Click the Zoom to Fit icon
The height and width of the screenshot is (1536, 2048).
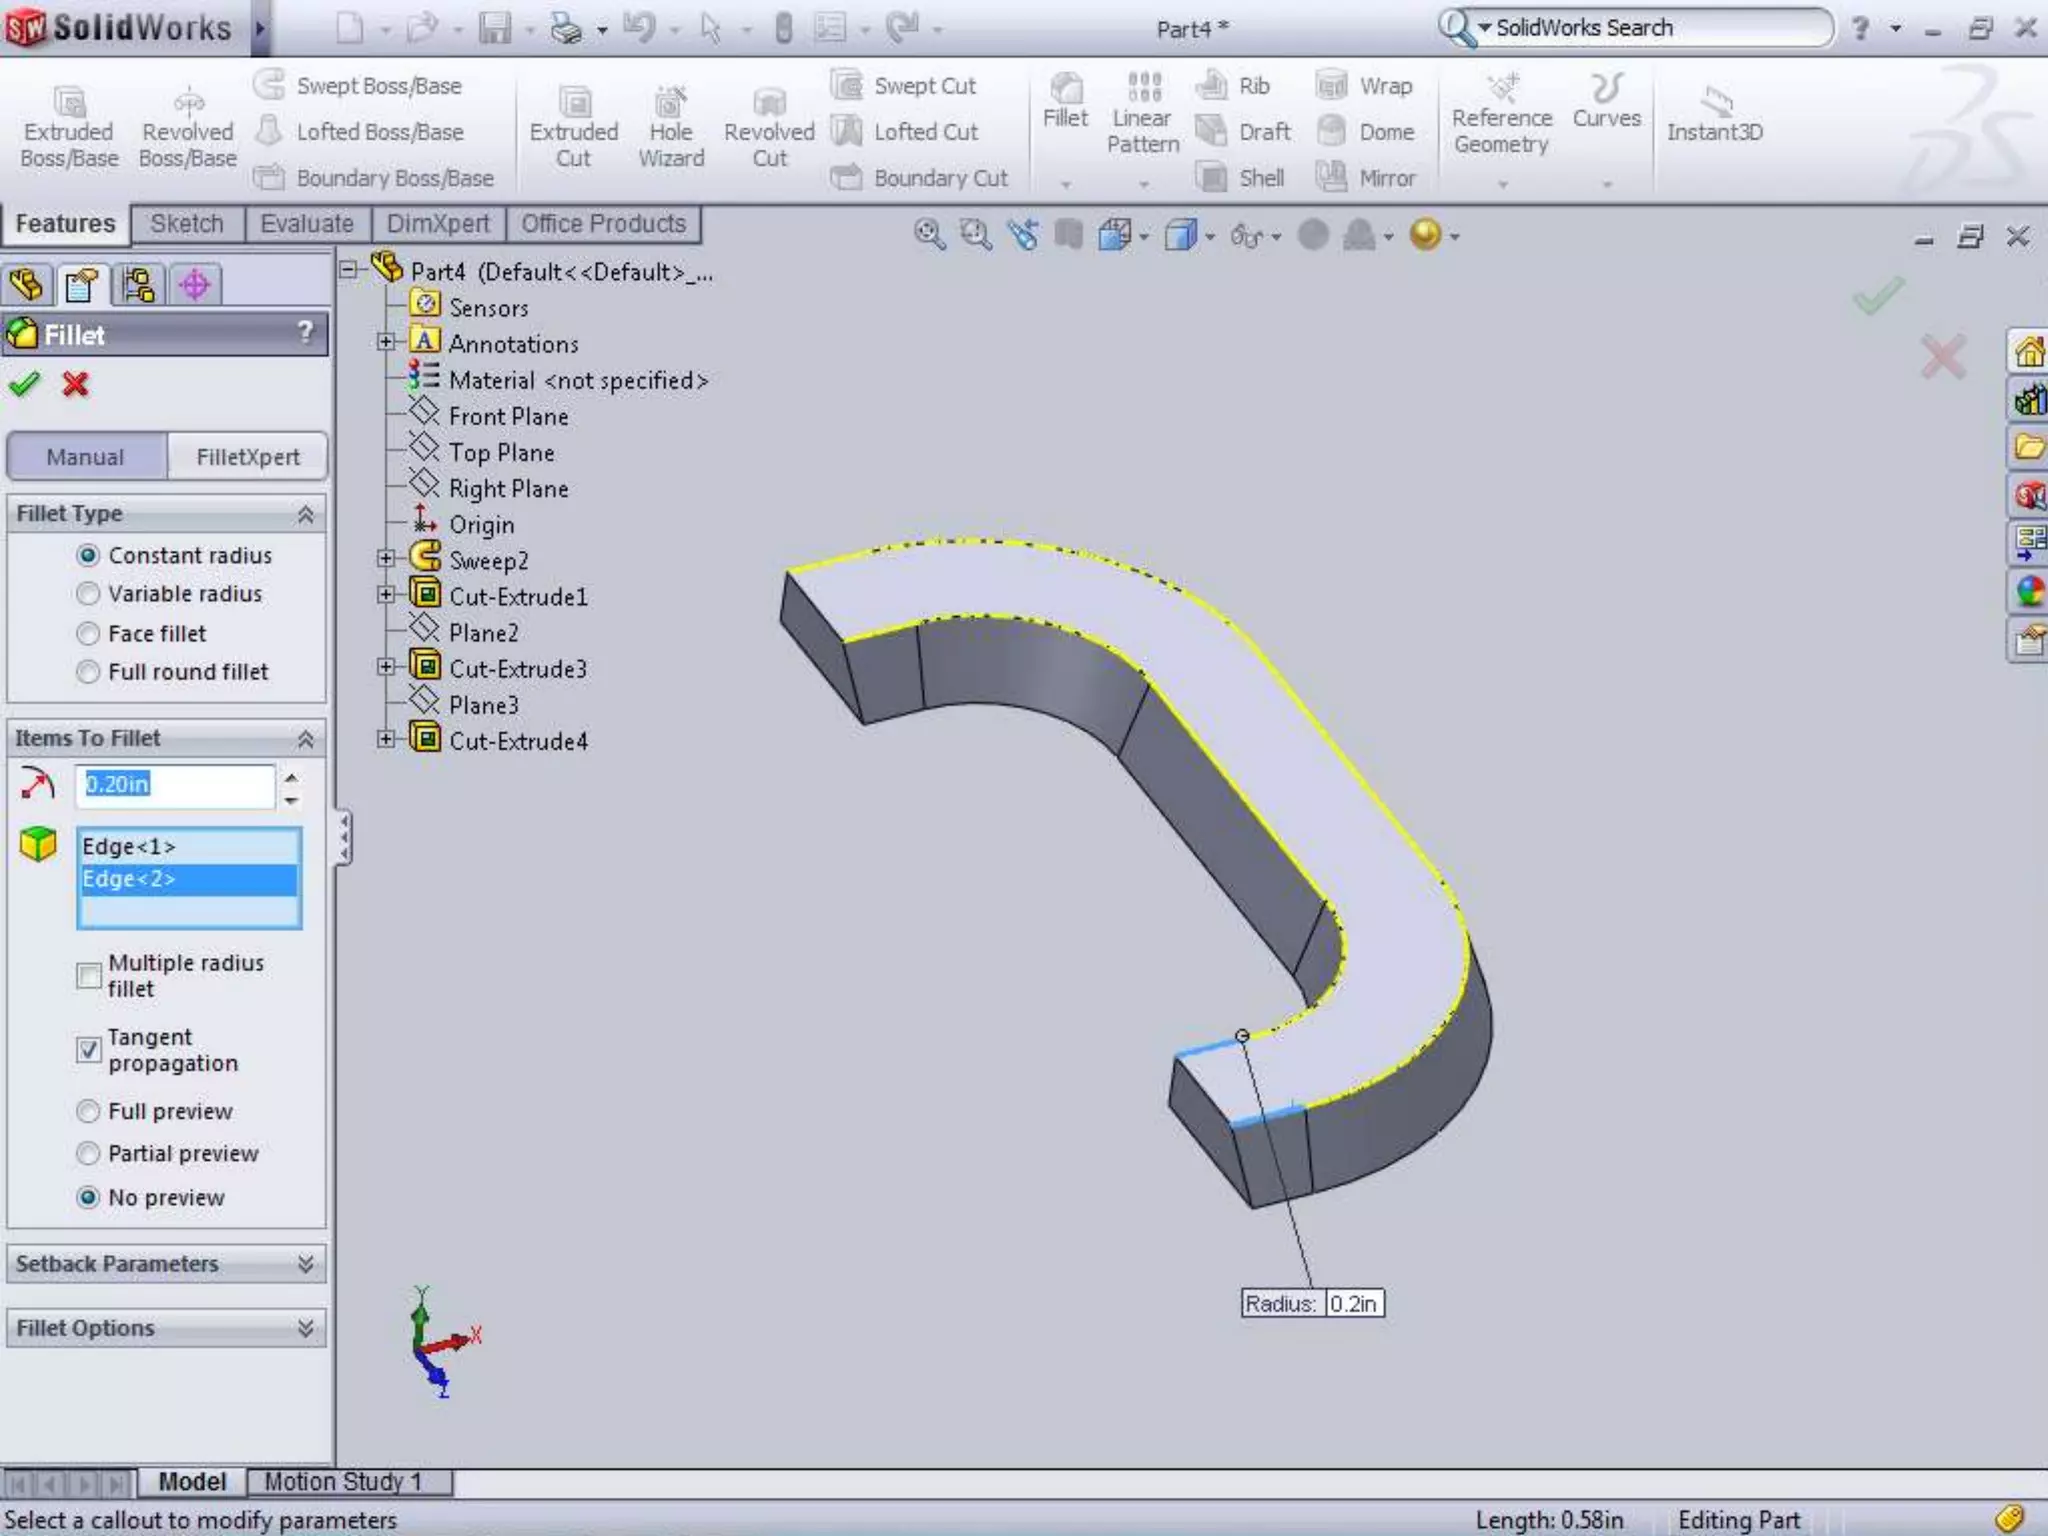pyautogui.click(x=929, y=235)
